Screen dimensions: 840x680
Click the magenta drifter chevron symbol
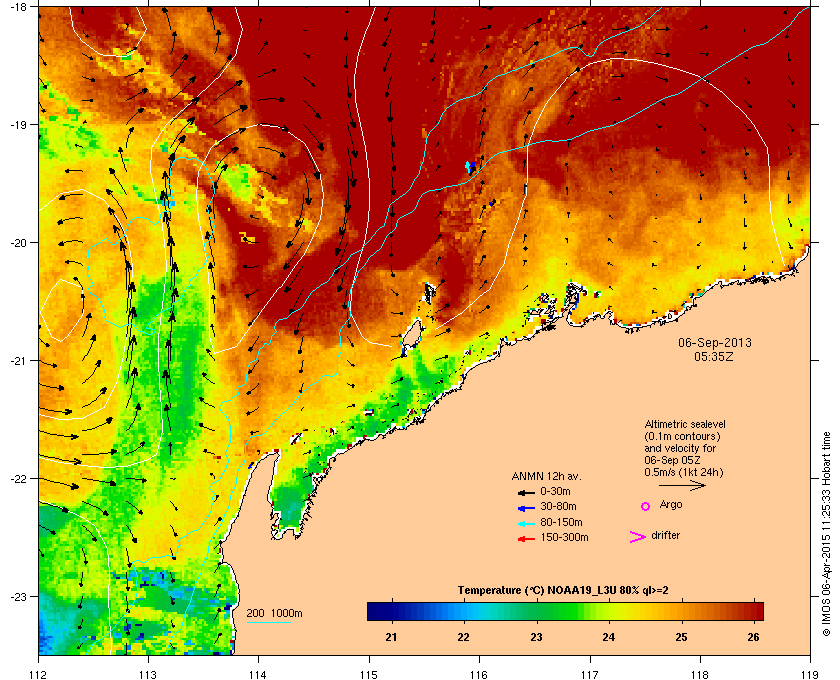(638, 537)
